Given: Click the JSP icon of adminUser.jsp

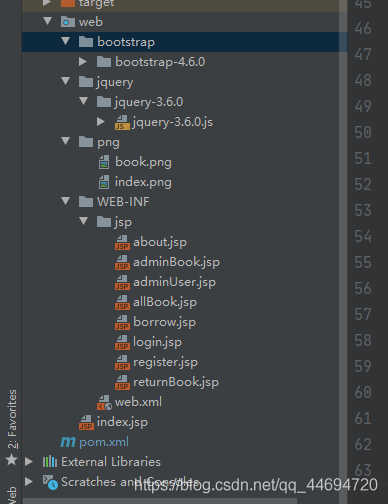Looking at the screenshot, I should [x=122, y=282].
